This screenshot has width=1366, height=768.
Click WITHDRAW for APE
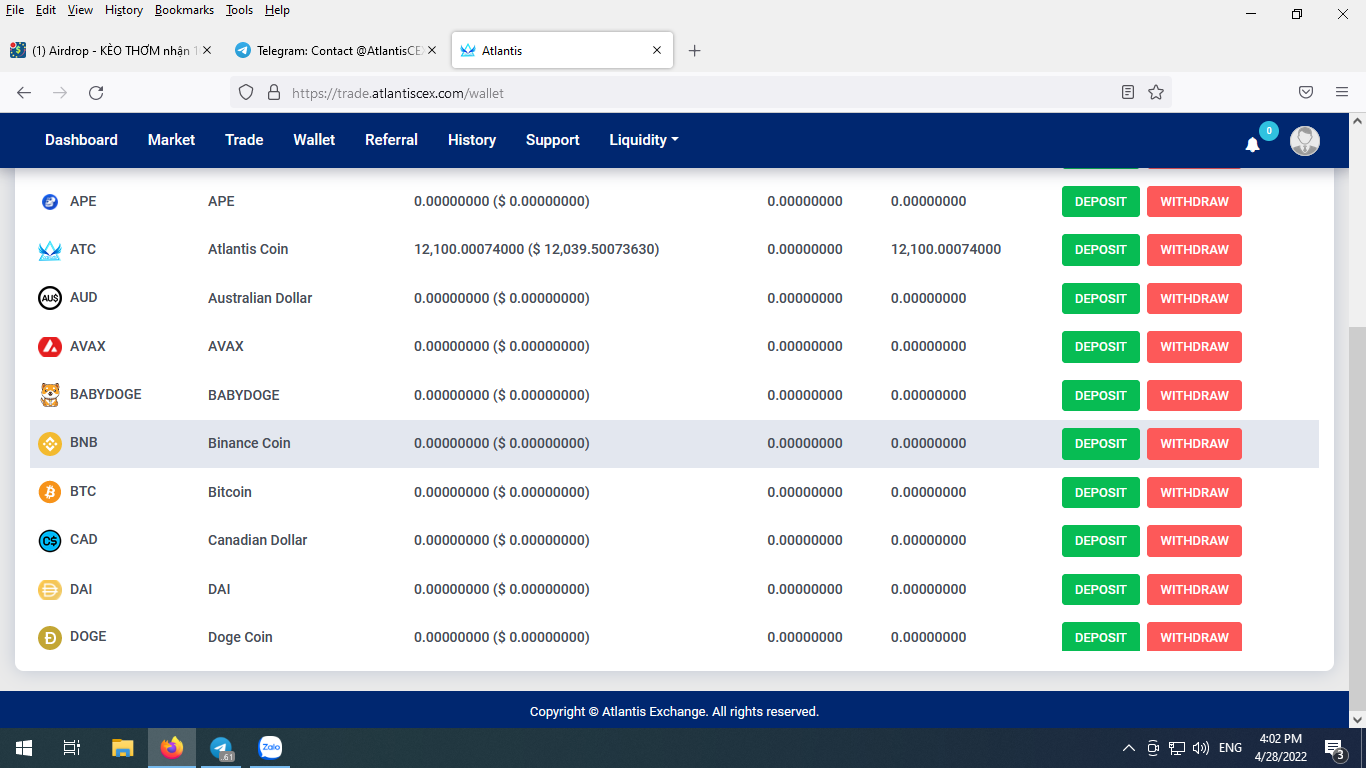coord(1194,202)
